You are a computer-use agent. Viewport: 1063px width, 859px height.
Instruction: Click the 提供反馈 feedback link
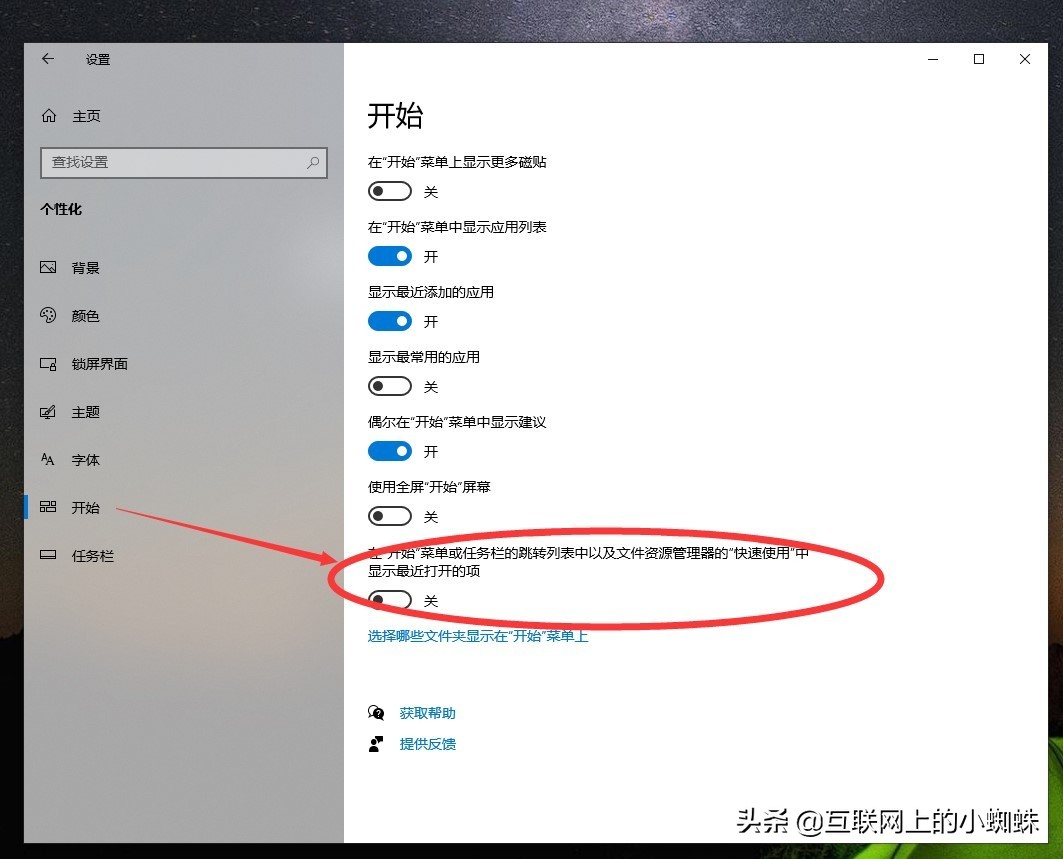coord(428,743)
